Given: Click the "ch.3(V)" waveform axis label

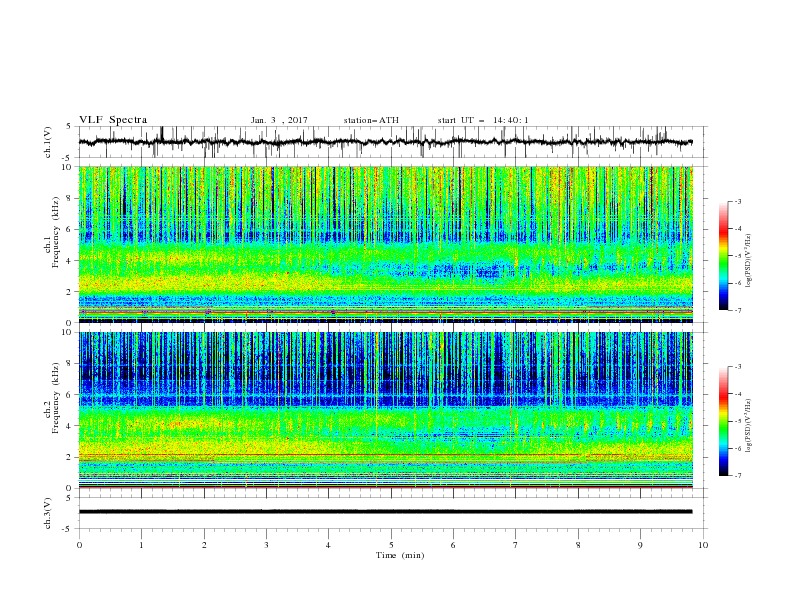Looking at the screenshot, I should click(47, 513).
